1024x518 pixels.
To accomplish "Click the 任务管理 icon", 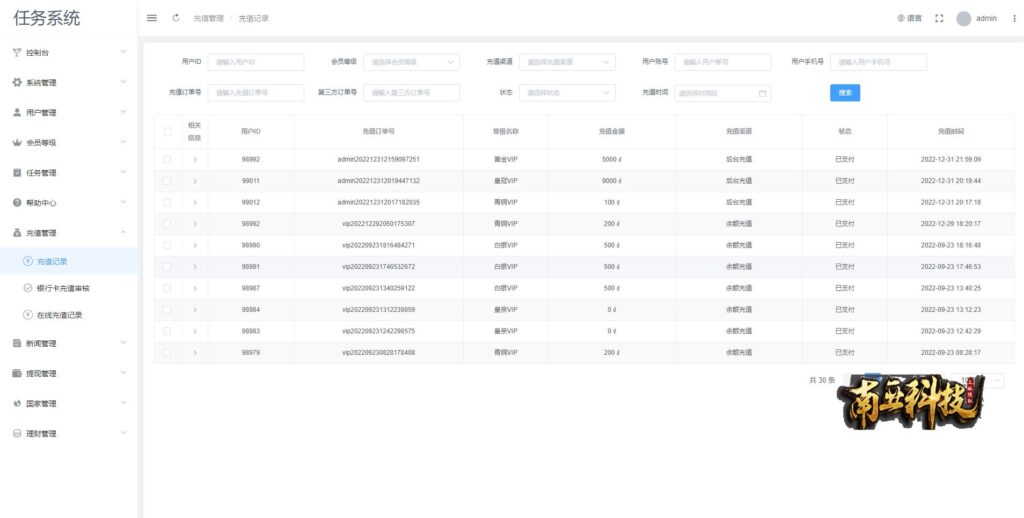I will [17, 172].
